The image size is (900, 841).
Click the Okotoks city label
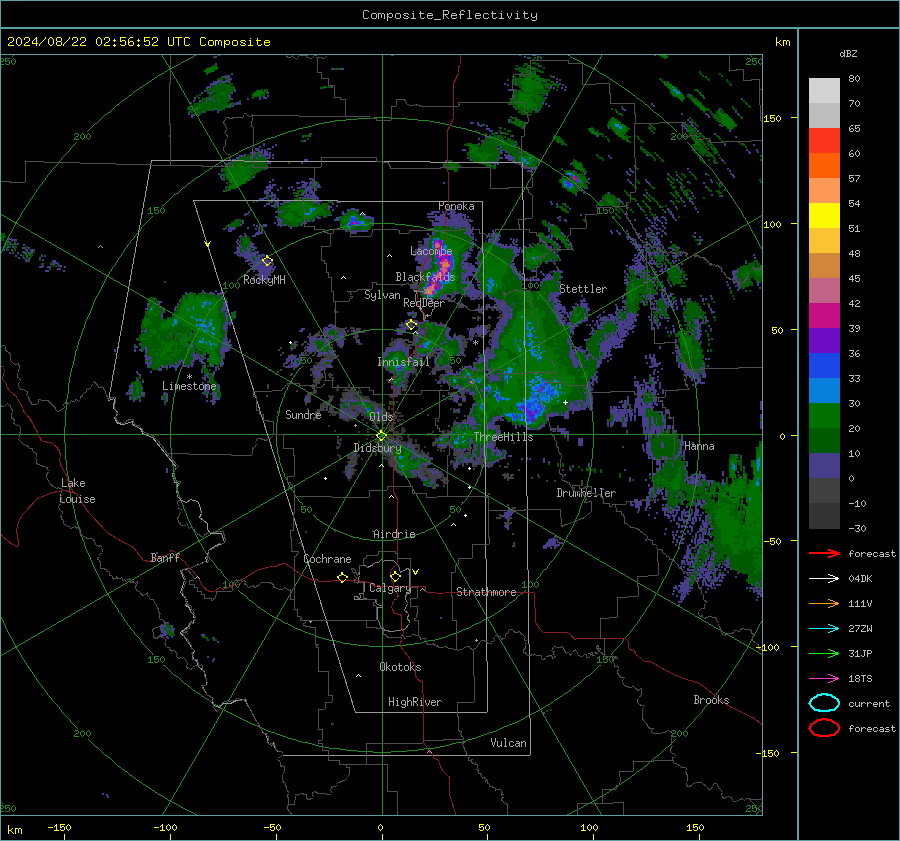pyautogui.click(x=400, y=666)
